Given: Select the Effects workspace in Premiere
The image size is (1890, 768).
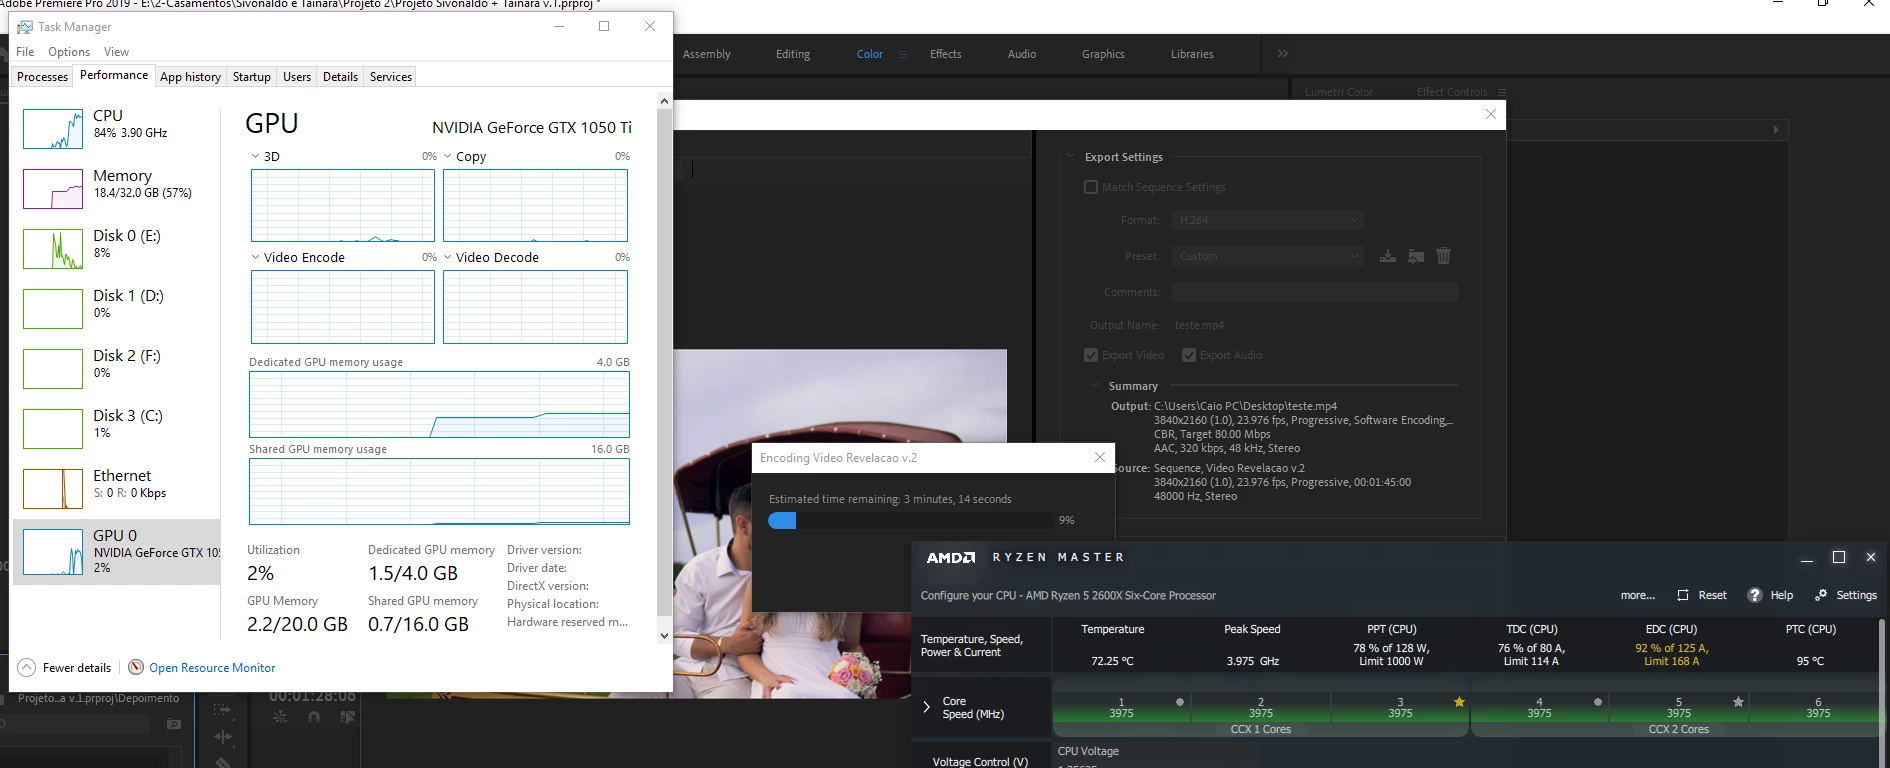Looking at the screenshot, I should (x=945, y=54).
